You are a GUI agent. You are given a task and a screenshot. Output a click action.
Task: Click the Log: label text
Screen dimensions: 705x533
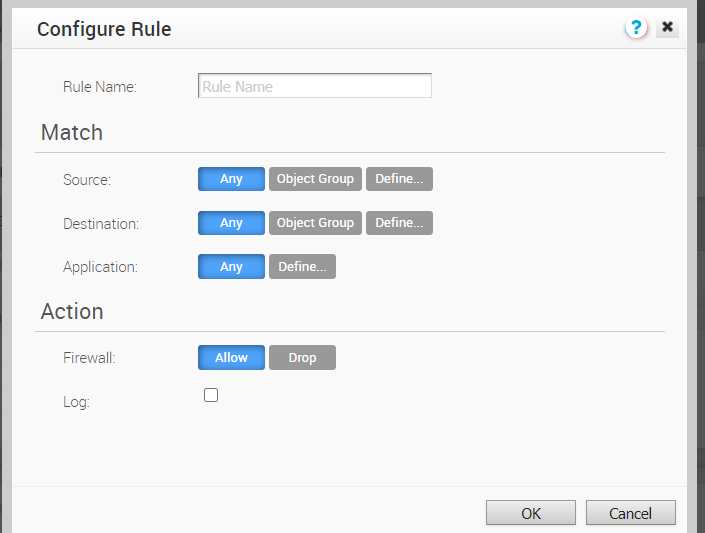click(x=76, y=402)
